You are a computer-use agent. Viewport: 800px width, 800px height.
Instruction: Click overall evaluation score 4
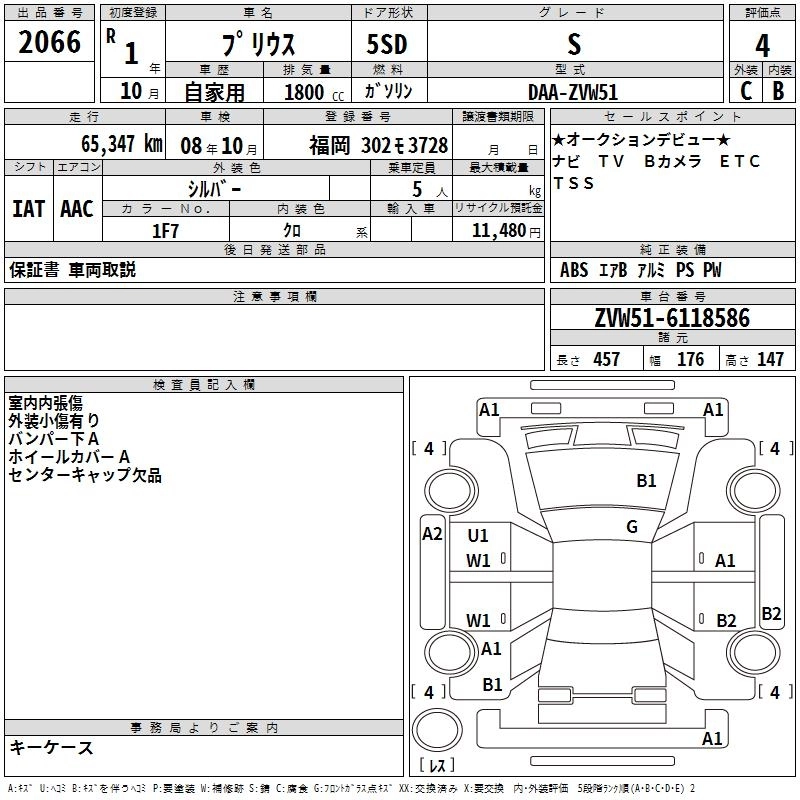[762, 46]
